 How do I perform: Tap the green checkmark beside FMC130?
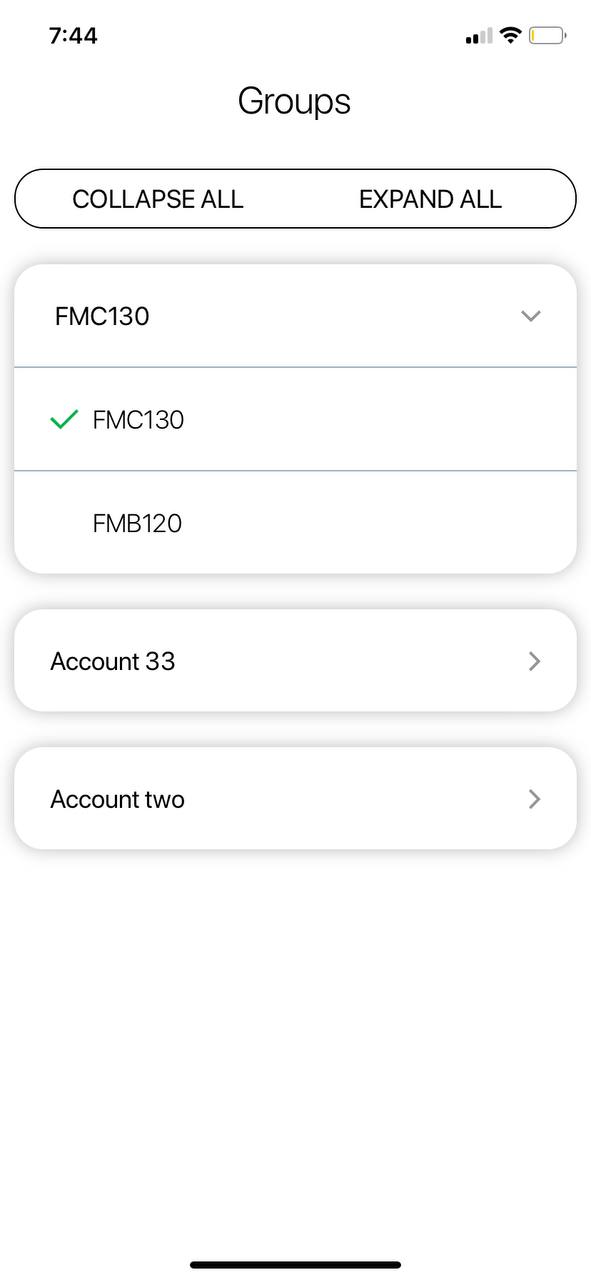(x=63, y=420)
